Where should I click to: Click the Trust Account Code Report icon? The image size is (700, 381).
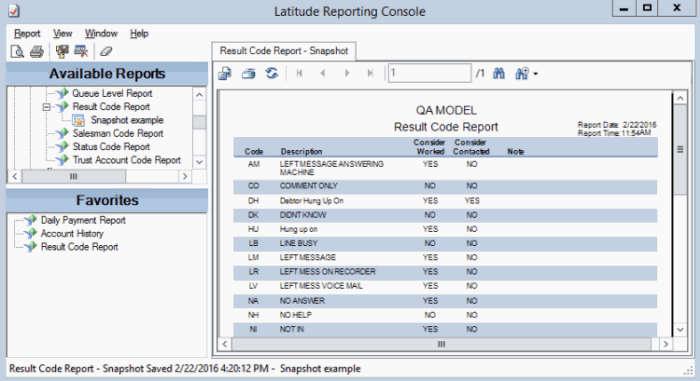point(63,160)
